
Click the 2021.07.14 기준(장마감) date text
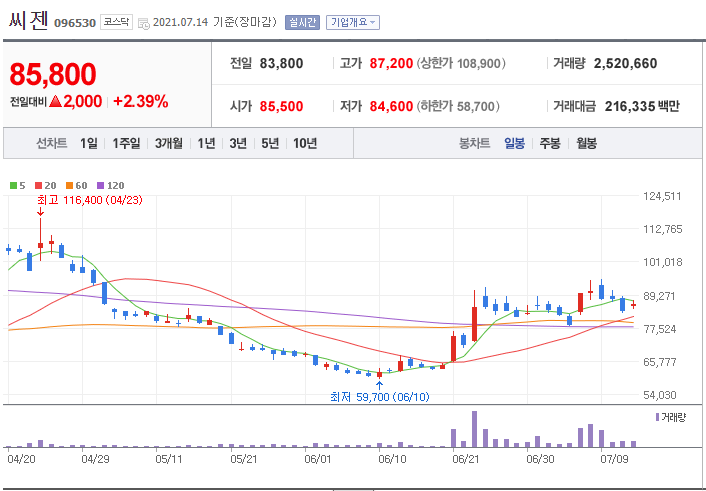(215, 22)
